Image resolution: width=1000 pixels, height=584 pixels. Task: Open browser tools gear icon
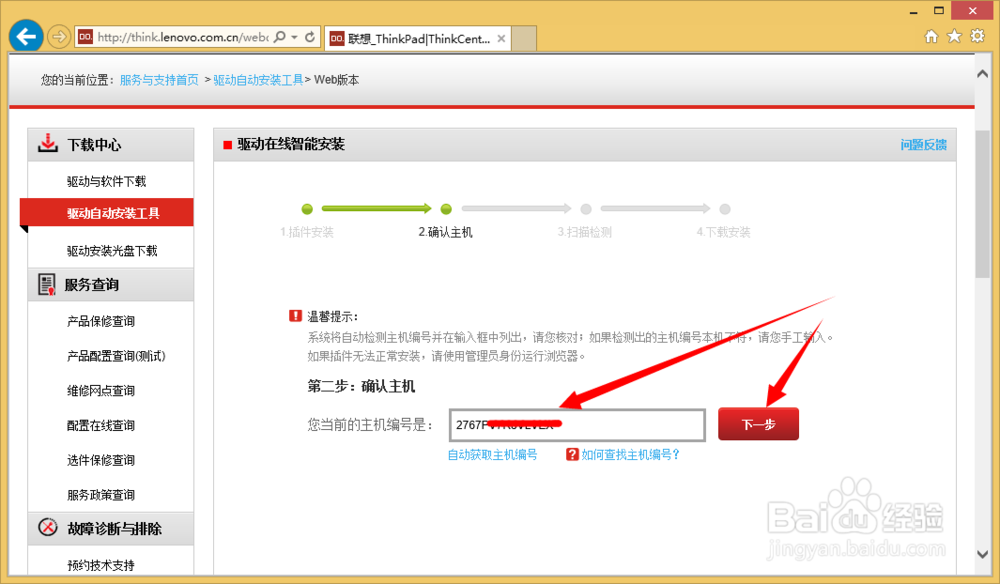978,36
